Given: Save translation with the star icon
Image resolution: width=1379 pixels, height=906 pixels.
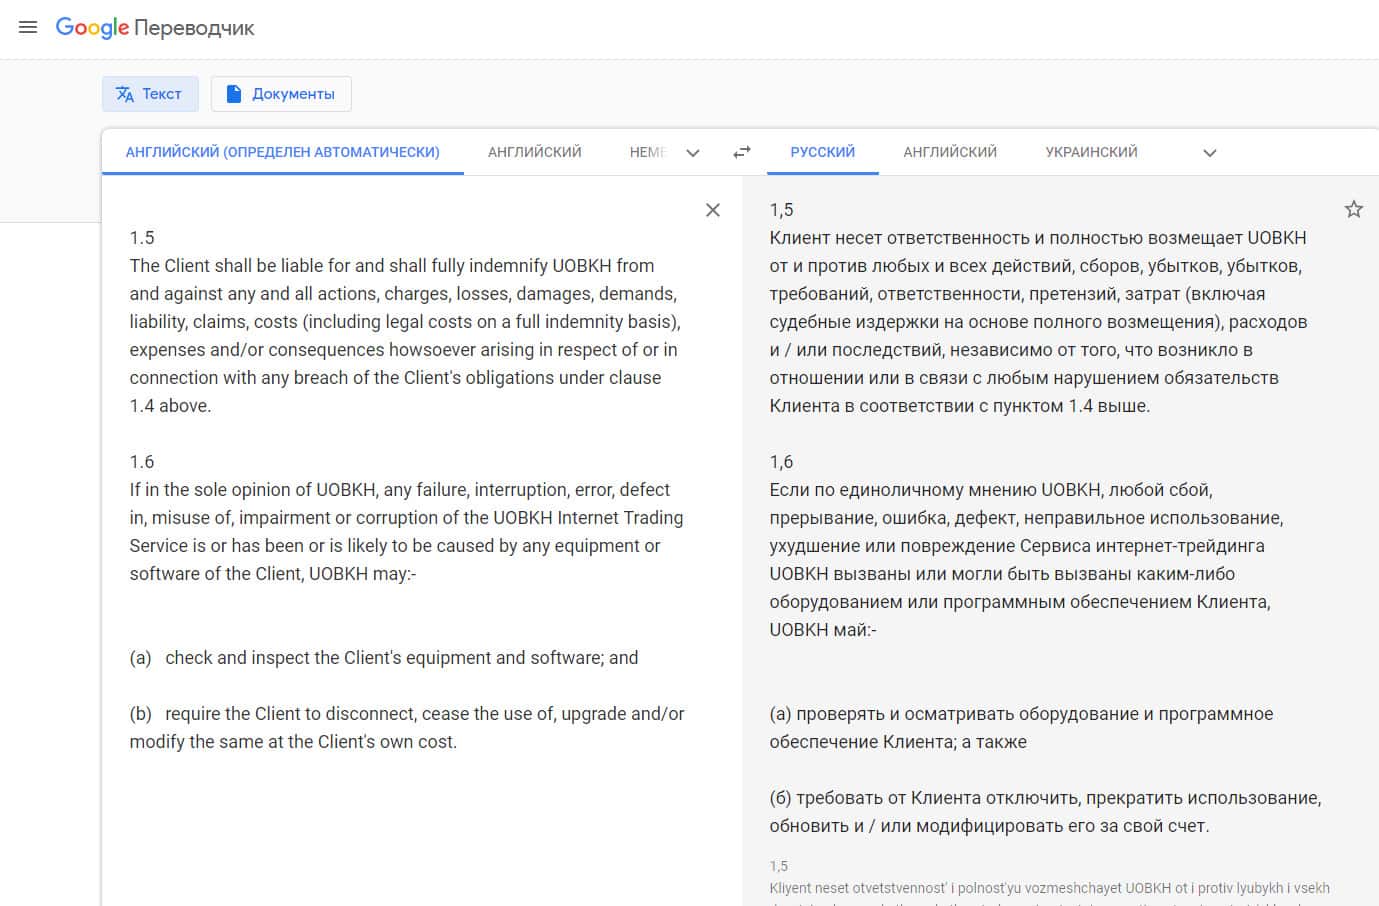Looking at the screenshot, I should point(1353,209).
